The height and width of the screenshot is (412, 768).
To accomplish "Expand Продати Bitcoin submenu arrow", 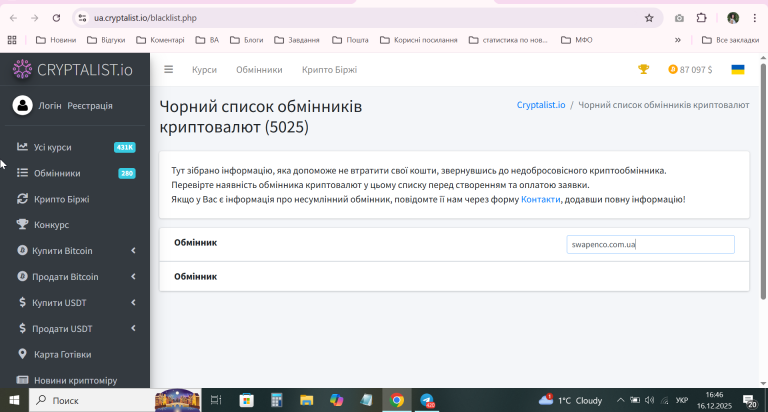I will (x=133, y=277).
